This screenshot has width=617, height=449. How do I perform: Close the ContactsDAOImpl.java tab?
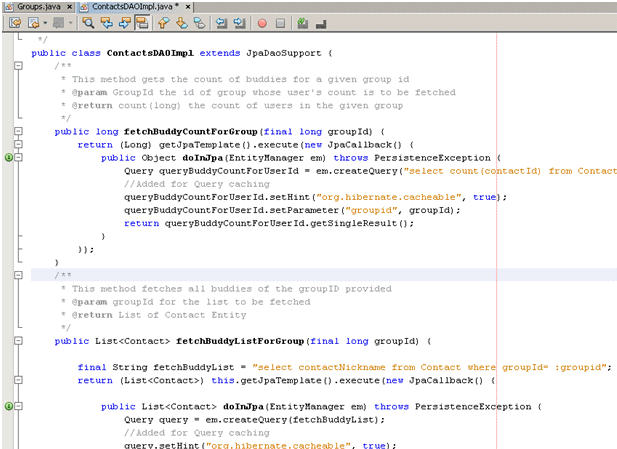click(x=188, y=7)
